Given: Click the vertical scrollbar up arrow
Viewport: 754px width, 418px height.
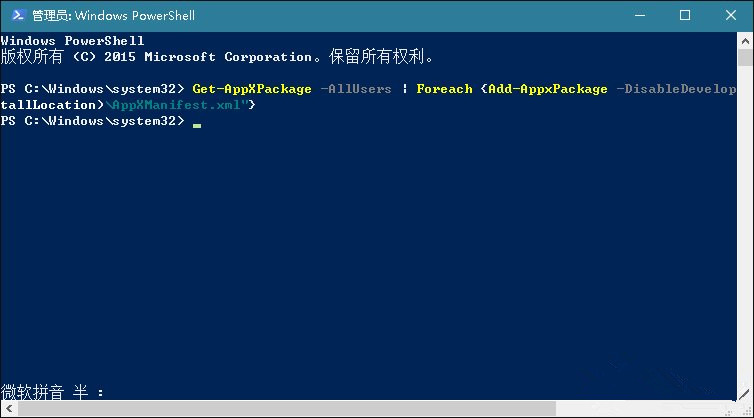Looking at the screenshot, I should tap(745, 41).
